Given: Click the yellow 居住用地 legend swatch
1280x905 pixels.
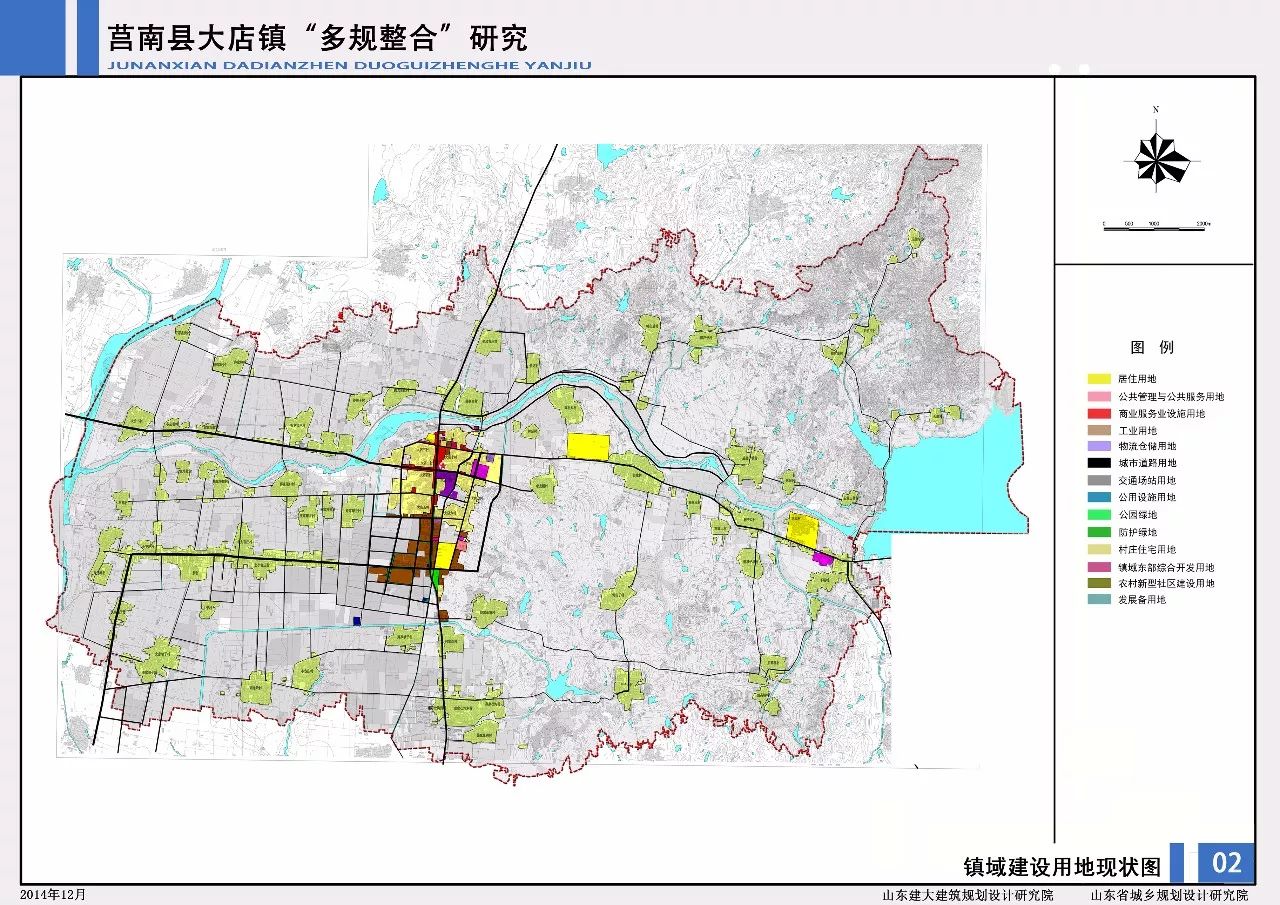Looking at the screenshot, I should point(1100,380).
